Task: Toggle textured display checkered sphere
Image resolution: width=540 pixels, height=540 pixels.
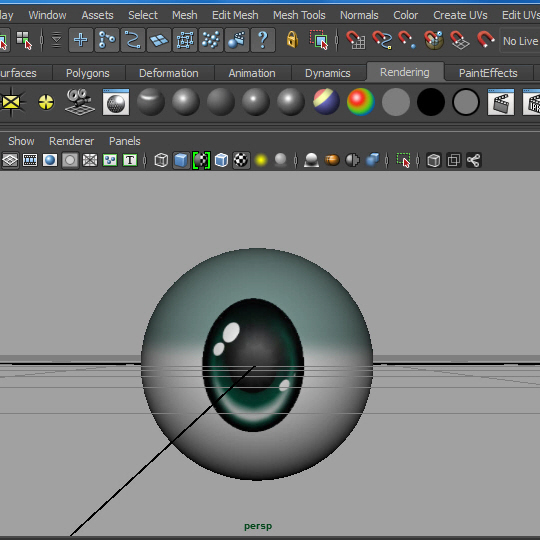Action: (241, 160)
